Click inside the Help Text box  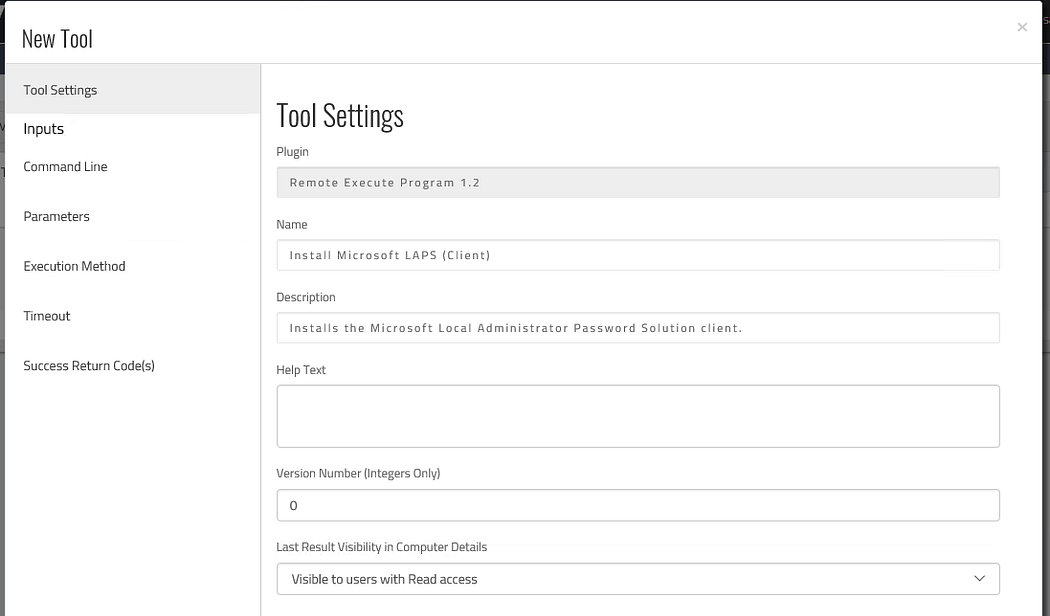[x=637, y=416]
